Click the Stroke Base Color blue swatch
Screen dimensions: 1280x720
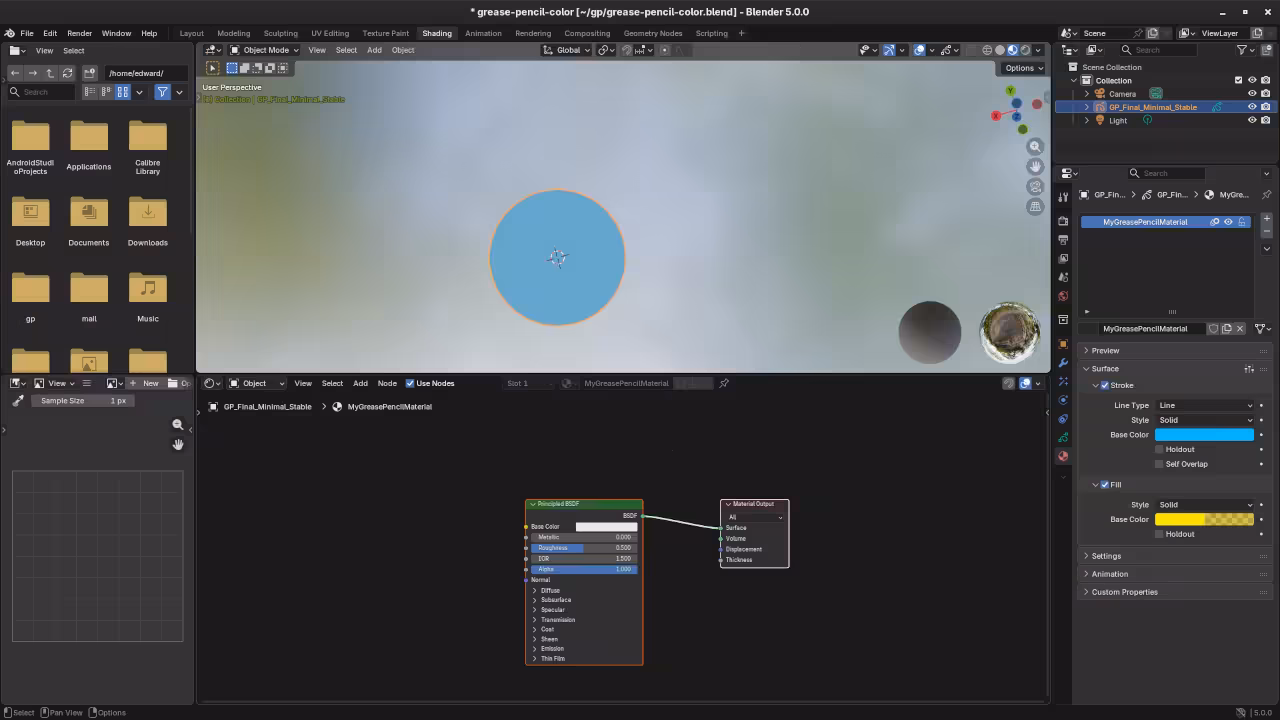tap(1204, 435)
